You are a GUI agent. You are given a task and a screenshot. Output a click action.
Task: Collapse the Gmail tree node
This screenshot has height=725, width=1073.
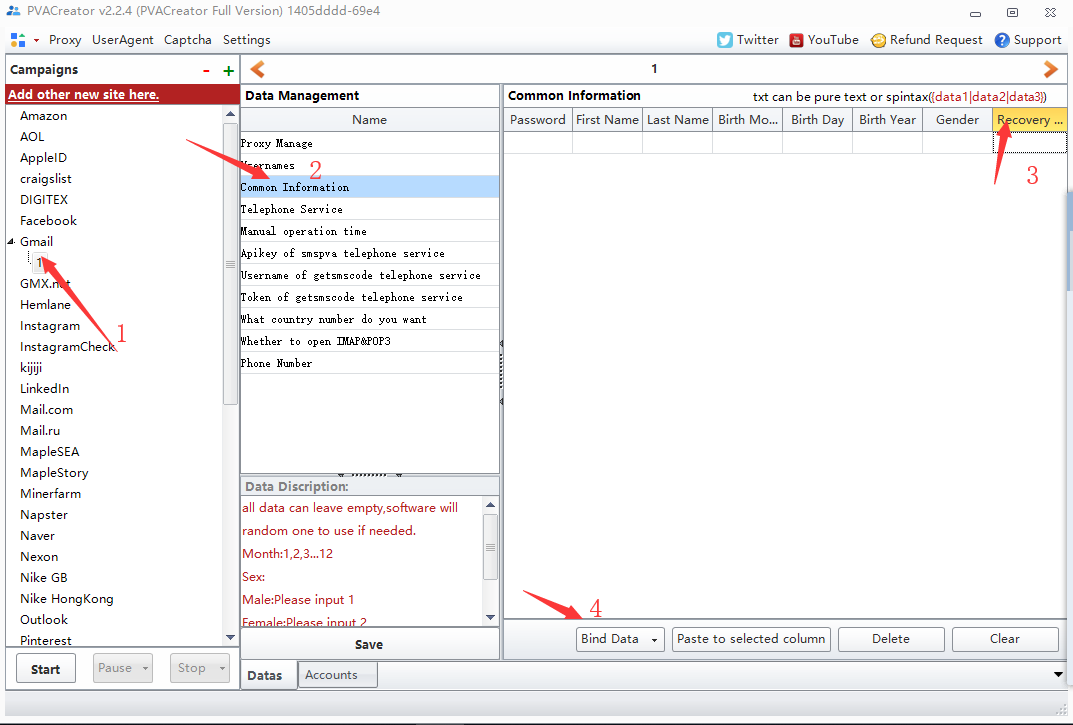(x=12, y=242)
